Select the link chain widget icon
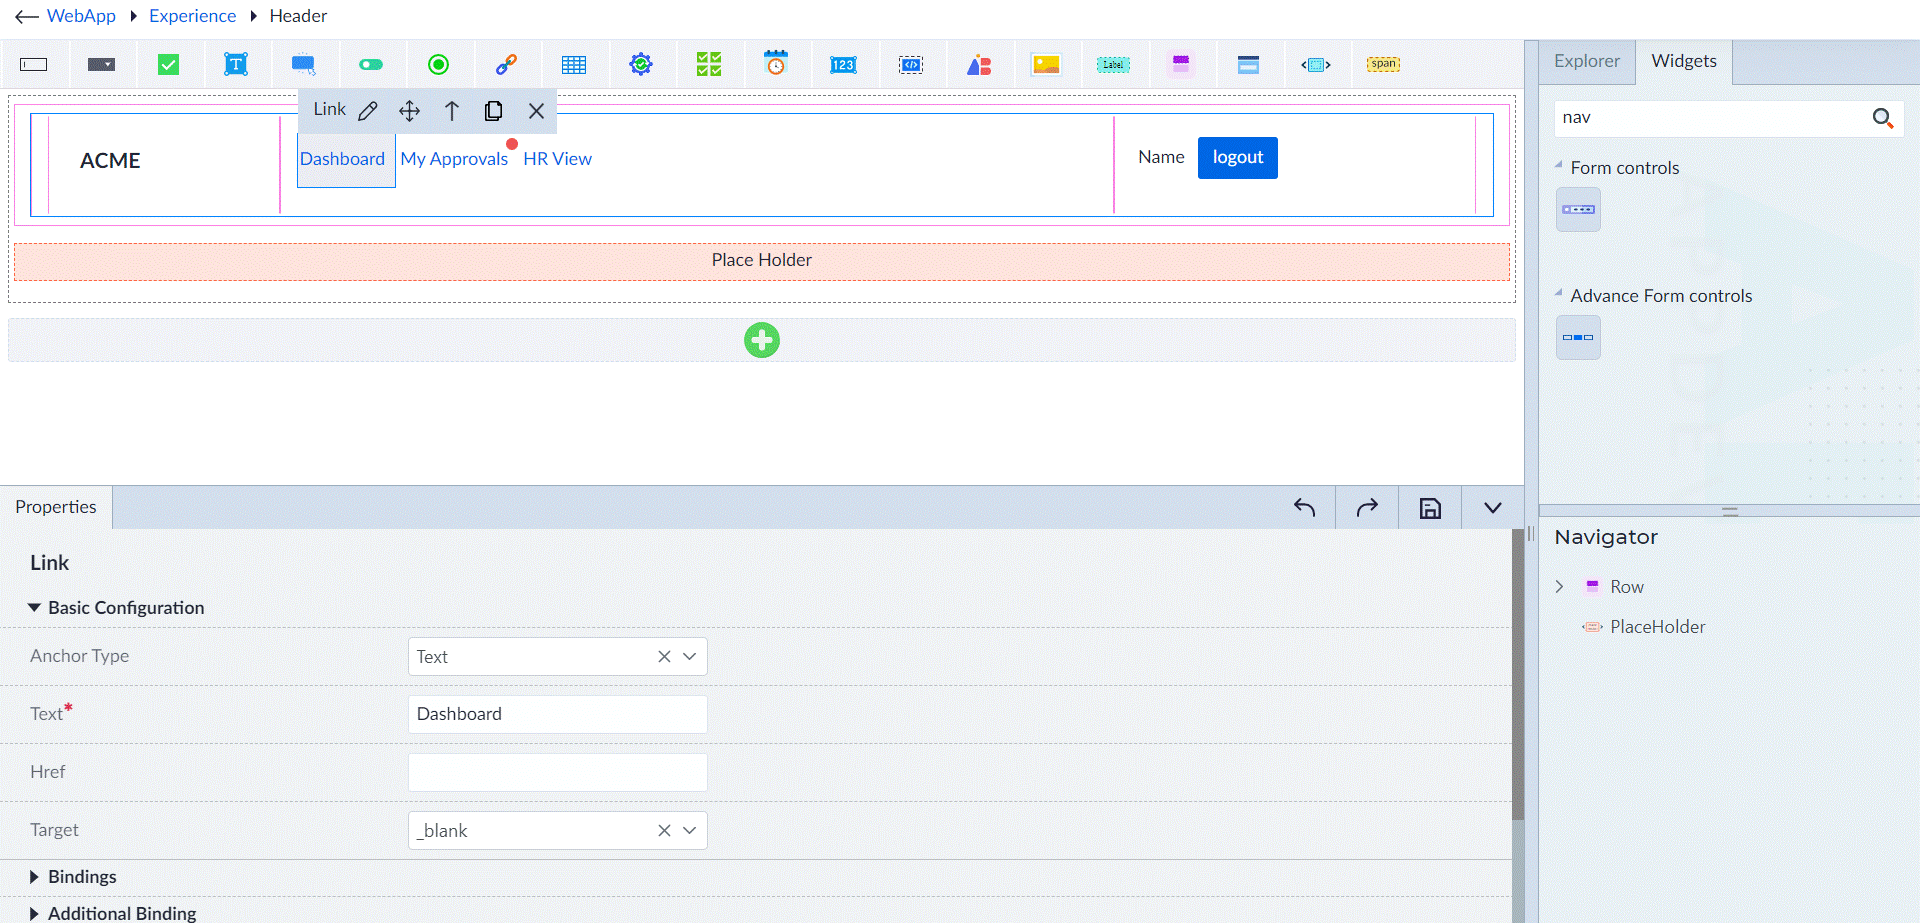1920x923 pixels. (506, 65)
